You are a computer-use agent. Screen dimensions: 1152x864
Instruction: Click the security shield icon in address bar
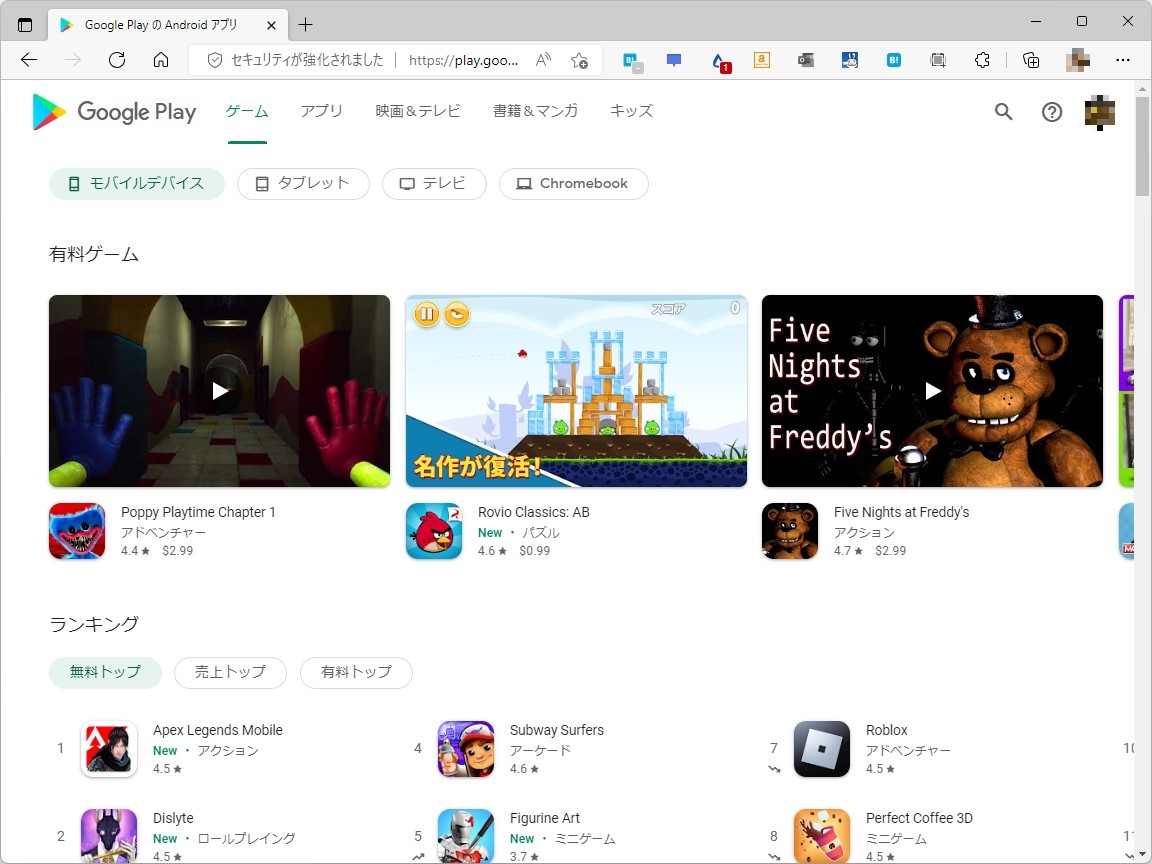point(215,60)
